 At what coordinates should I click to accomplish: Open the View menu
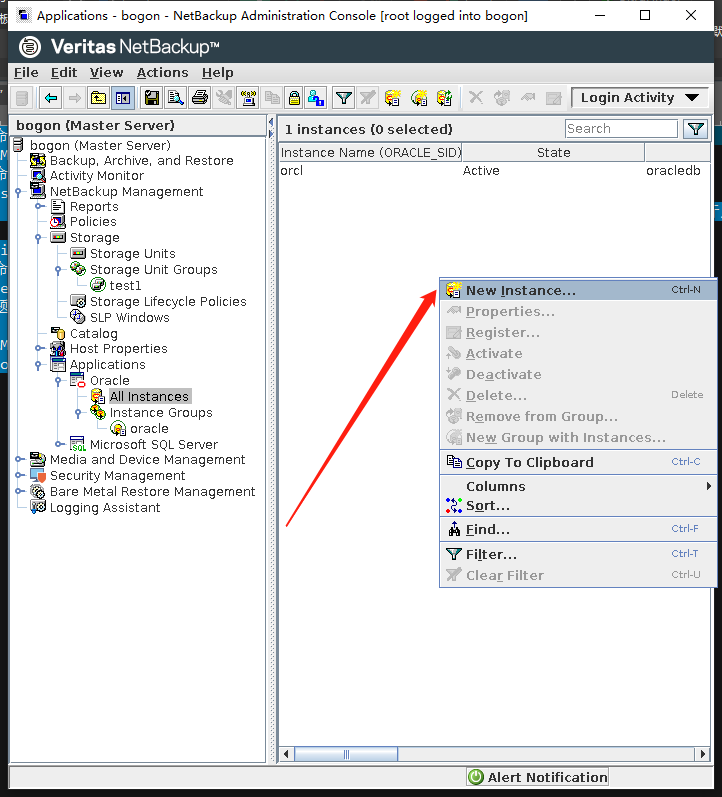(x=106, y=73)
